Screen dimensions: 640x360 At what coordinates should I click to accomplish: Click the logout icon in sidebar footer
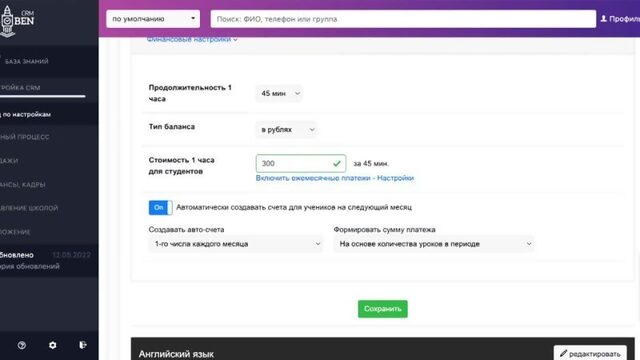[x=83, y=345]
